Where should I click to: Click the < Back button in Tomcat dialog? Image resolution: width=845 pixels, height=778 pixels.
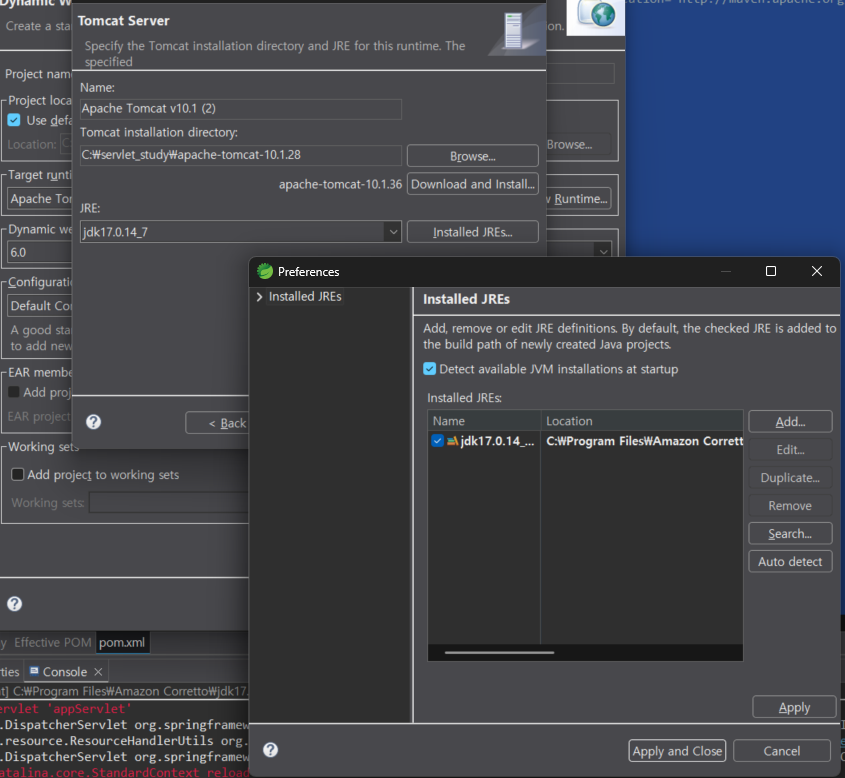pos(218,423)
